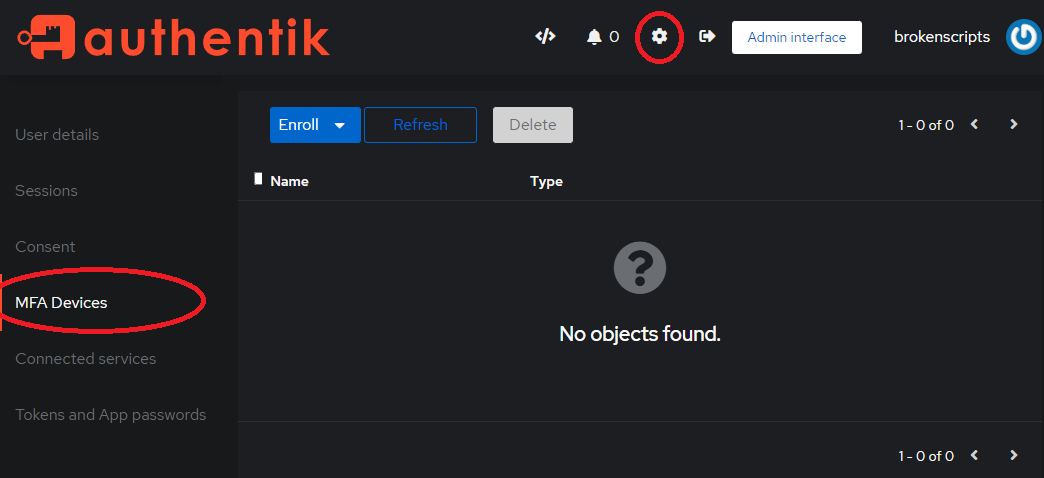Open Tokens and App passwords section
Image resolution: width=1044 pixels, height=478 pixels.
pyautogui.click(x=111, y=415)
